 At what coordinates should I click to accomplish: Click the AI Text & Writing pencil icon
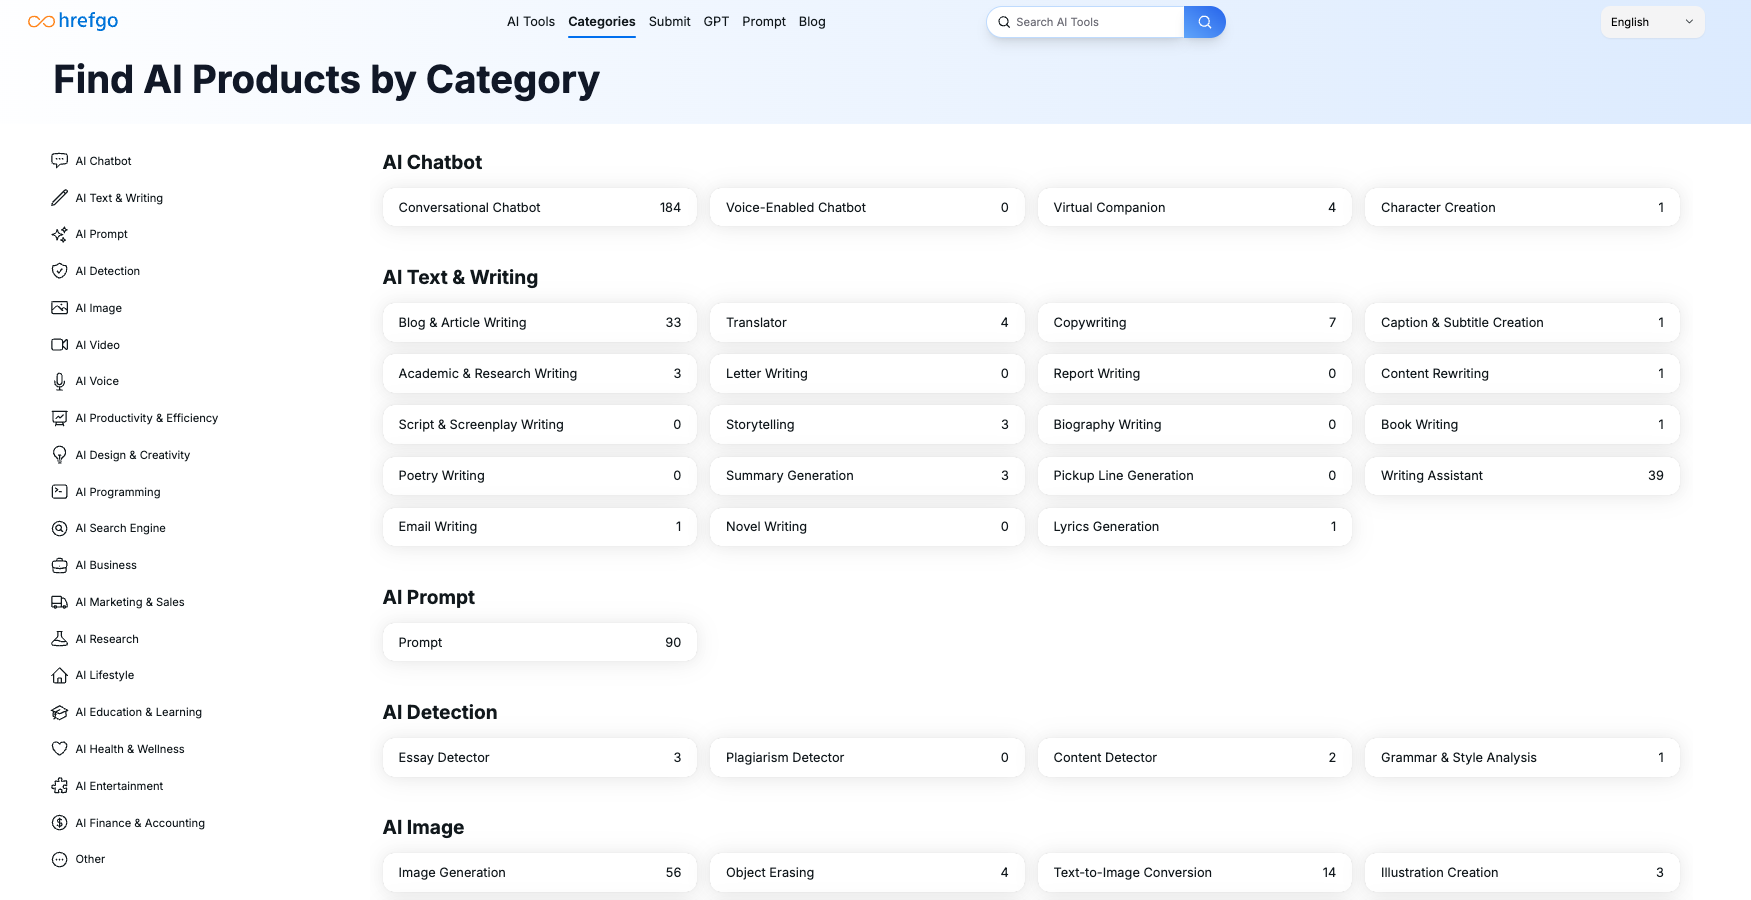(x=60, y=198)
